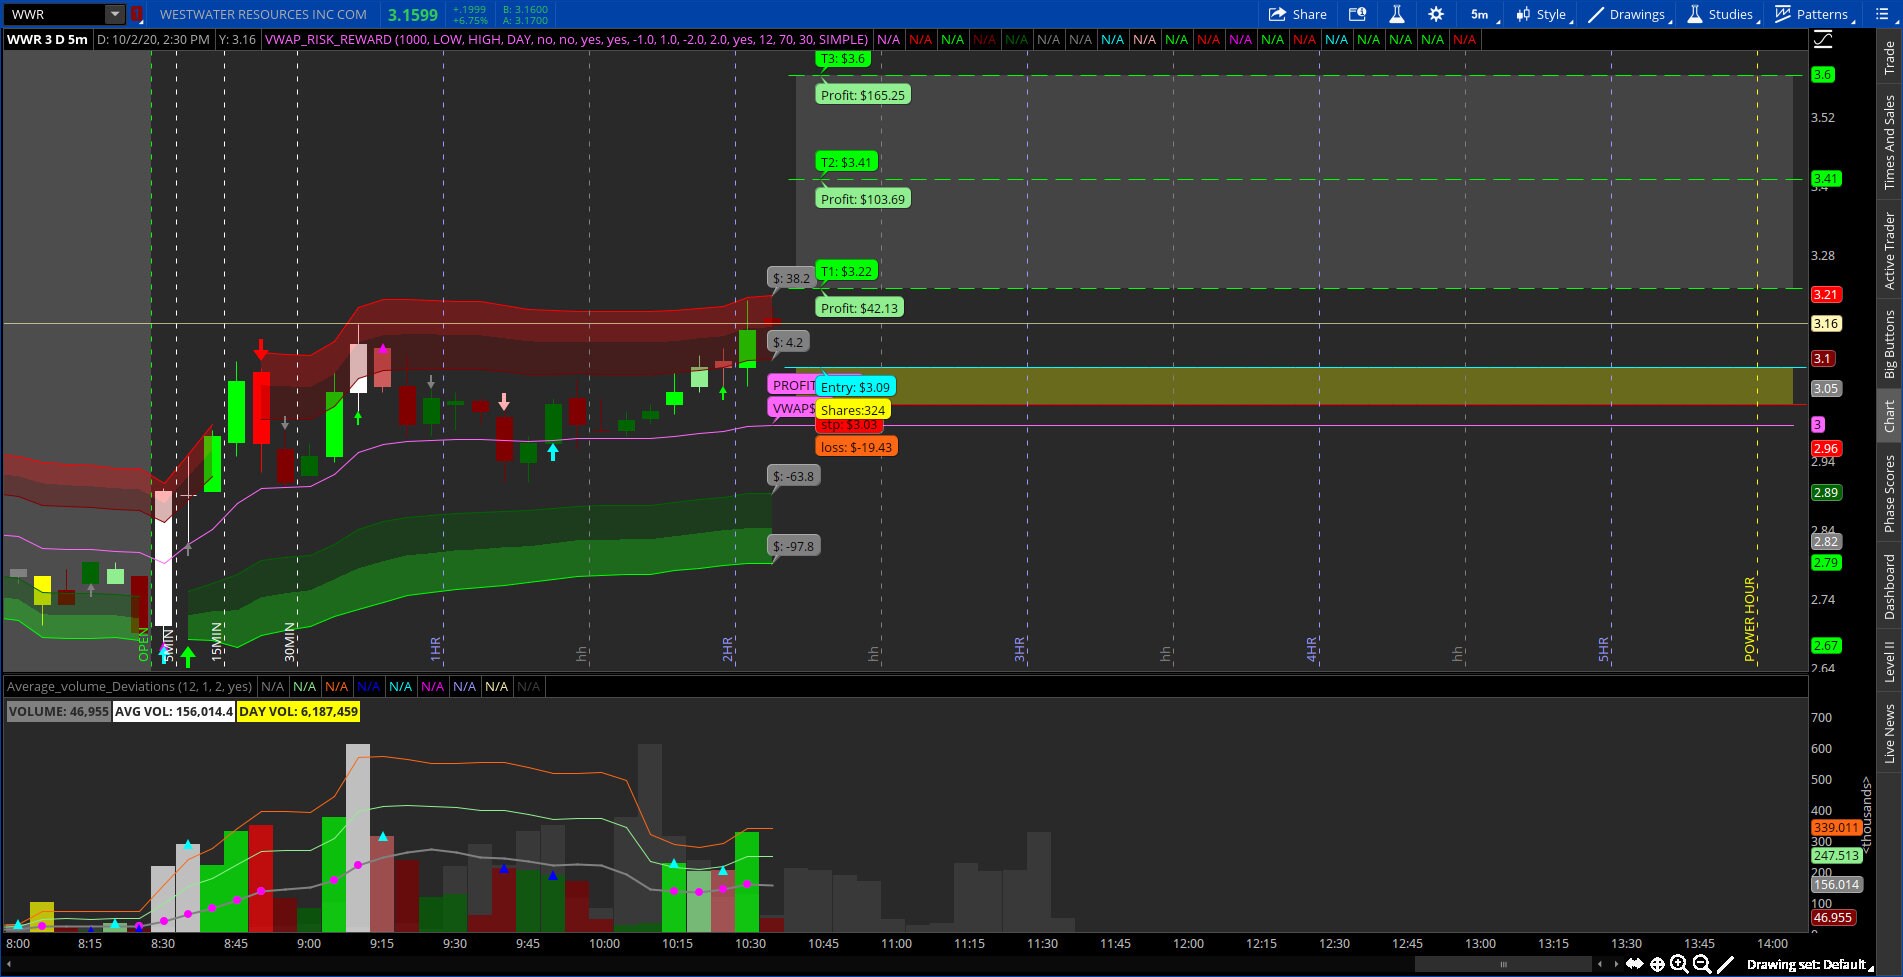The image size is (1903, 977).
Task: Zoom in with the magnifier plus icon
Action: point(1678,965)
